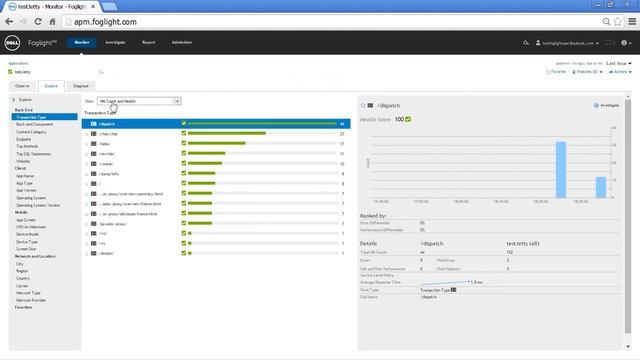
Task: Click the dropdown arrow next to the help icon
Action: (x=630, y=43)
